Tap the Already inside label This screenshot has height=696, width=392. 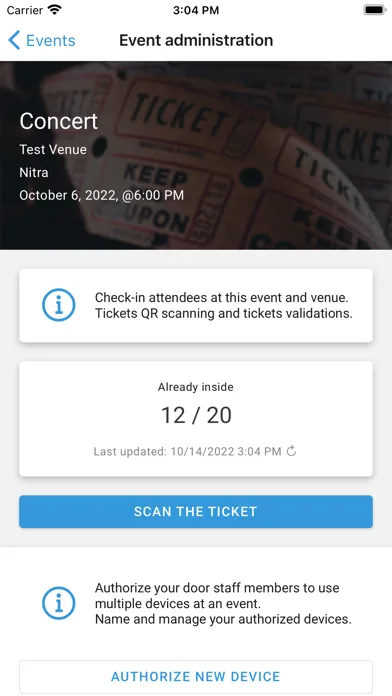click(196, 387)
